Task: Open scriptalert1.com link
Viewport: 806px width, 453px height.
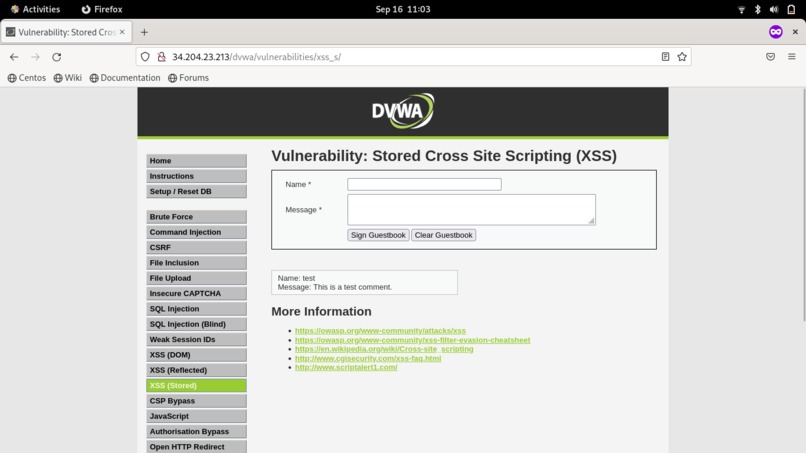Action: [346, 367]
